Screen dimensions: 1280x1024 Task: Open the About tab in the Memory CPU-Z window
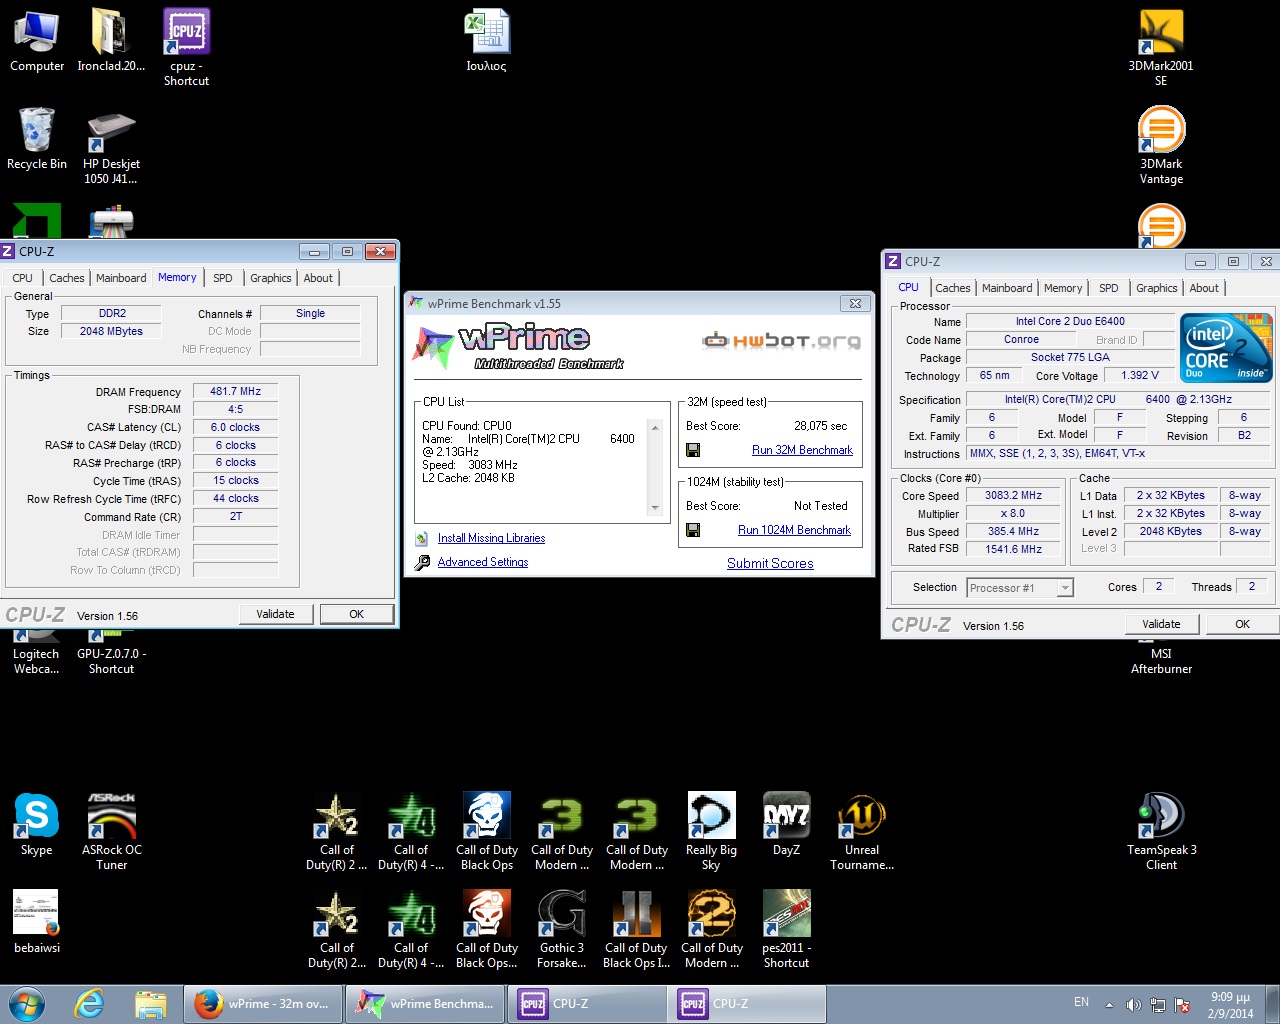pyautogui.click(x=318, y=278)
